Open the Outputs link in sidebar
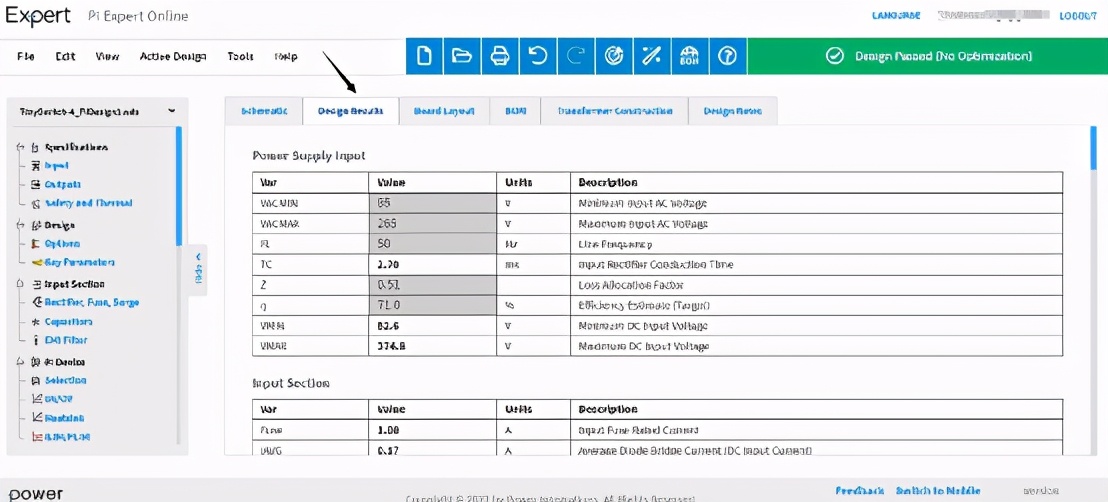 click(63, 184)
